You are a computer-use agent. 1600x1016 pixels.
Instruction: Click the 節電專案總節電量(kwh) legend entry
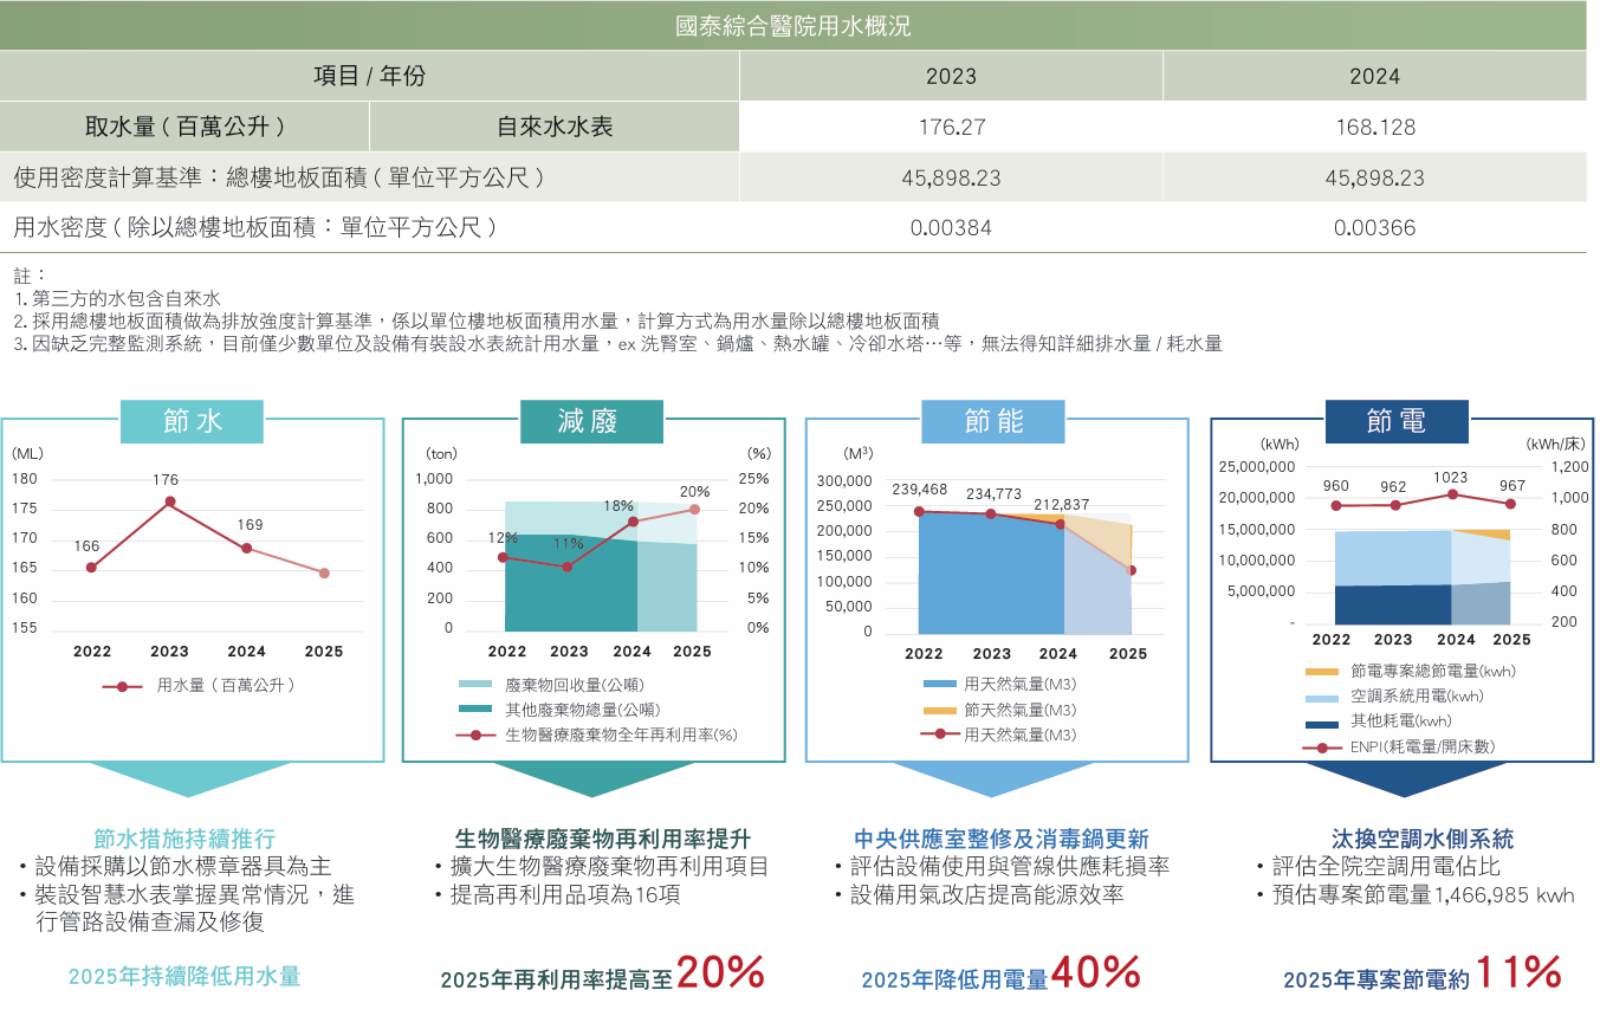click(x=1411, y=671)
